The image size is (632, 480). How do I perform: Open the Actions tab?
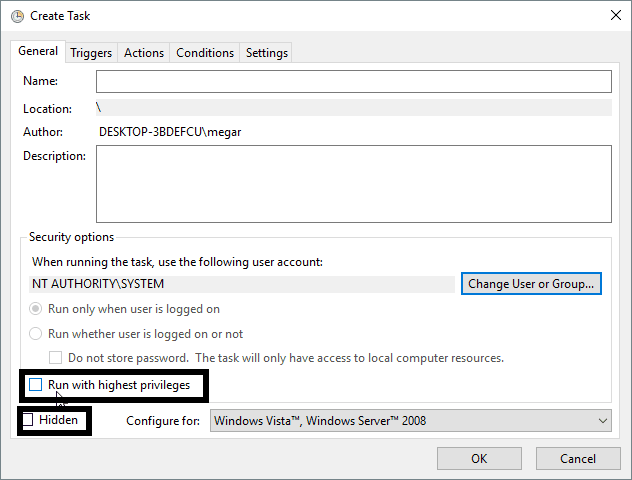click(x=143, y=53)
